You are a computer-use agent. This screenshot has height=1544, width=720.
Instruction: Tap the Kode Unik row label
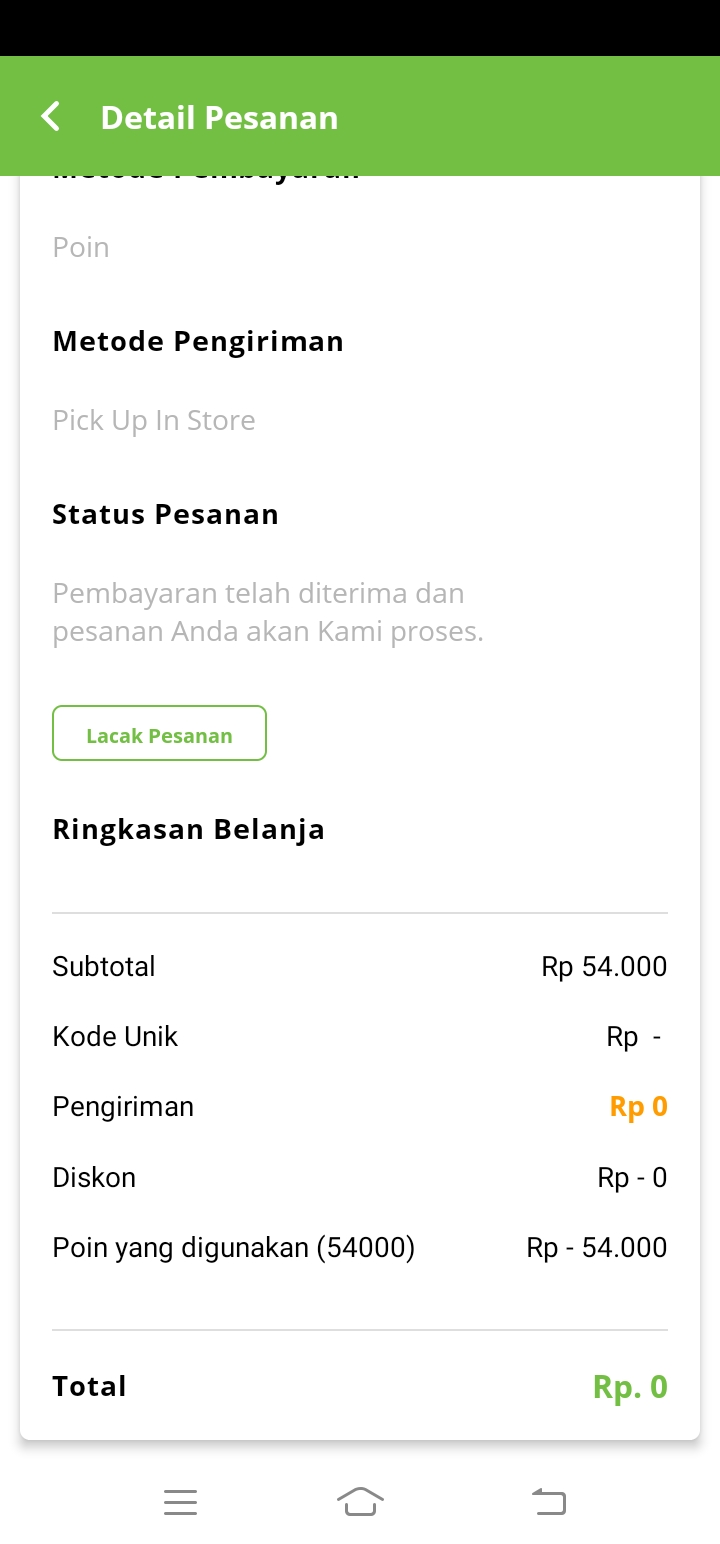pyautogui.click(x=115, y=1037)
